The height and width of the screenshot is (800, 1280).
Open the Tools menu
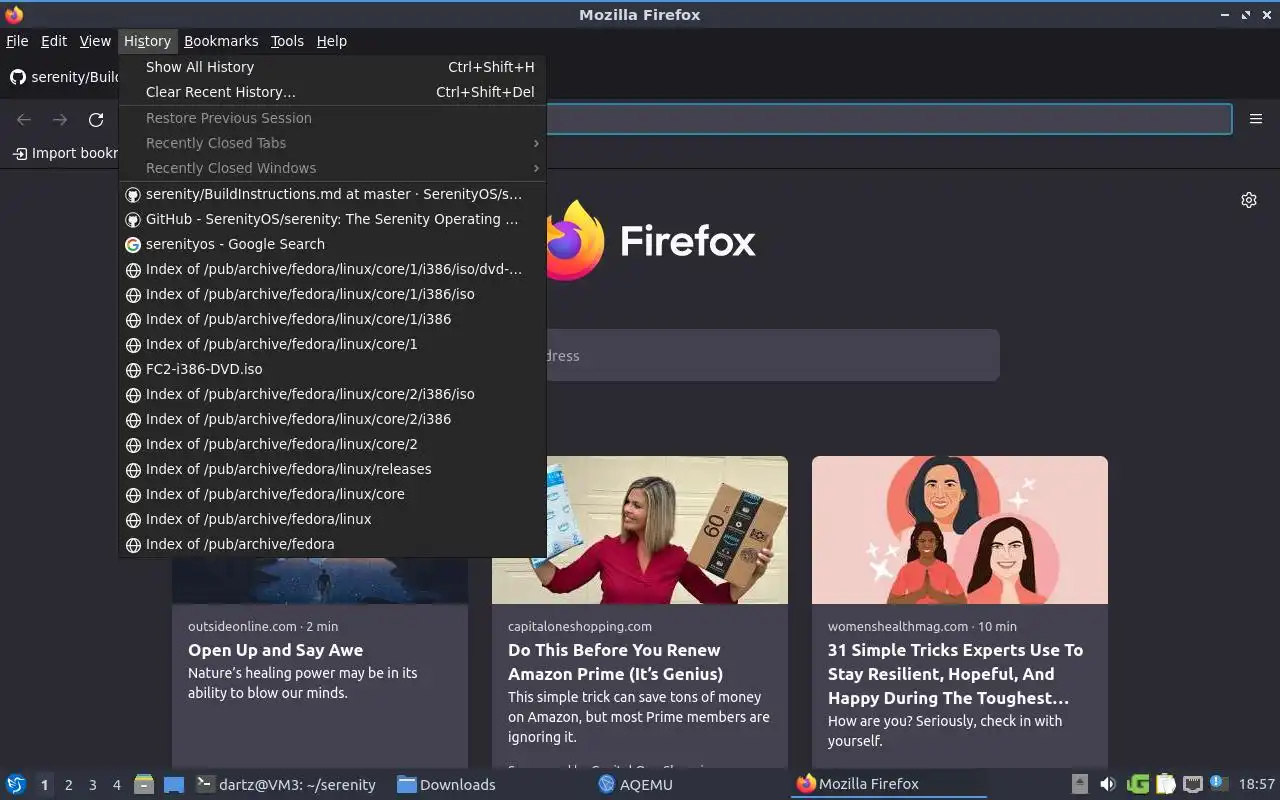[287, 41]
